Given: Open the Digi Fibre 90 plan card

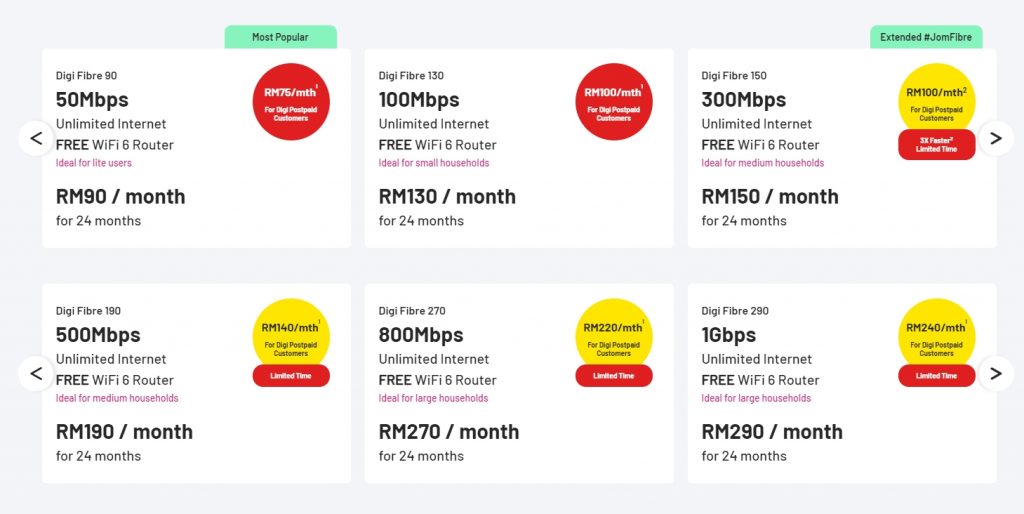Looking at the screenshot, I should pyautogui.click(x=150, y=200).
